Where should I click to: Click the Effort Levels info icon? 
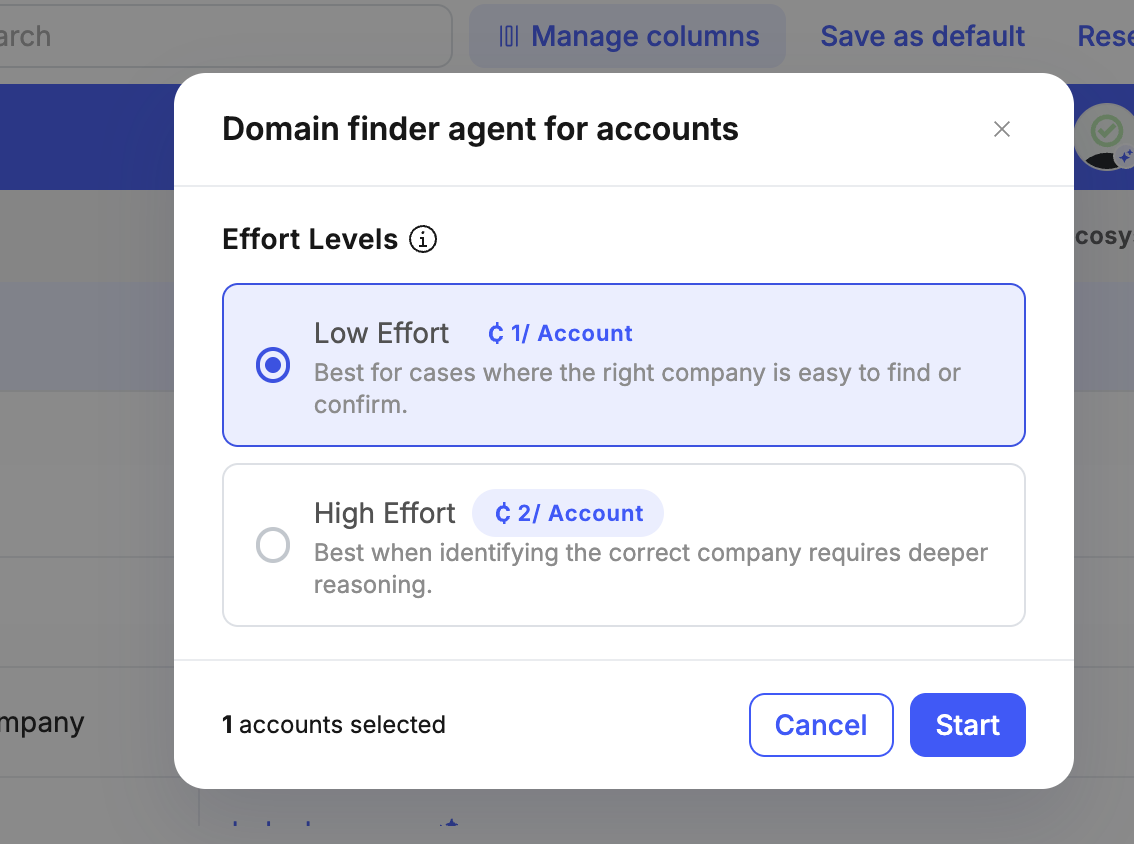(423, 240)
